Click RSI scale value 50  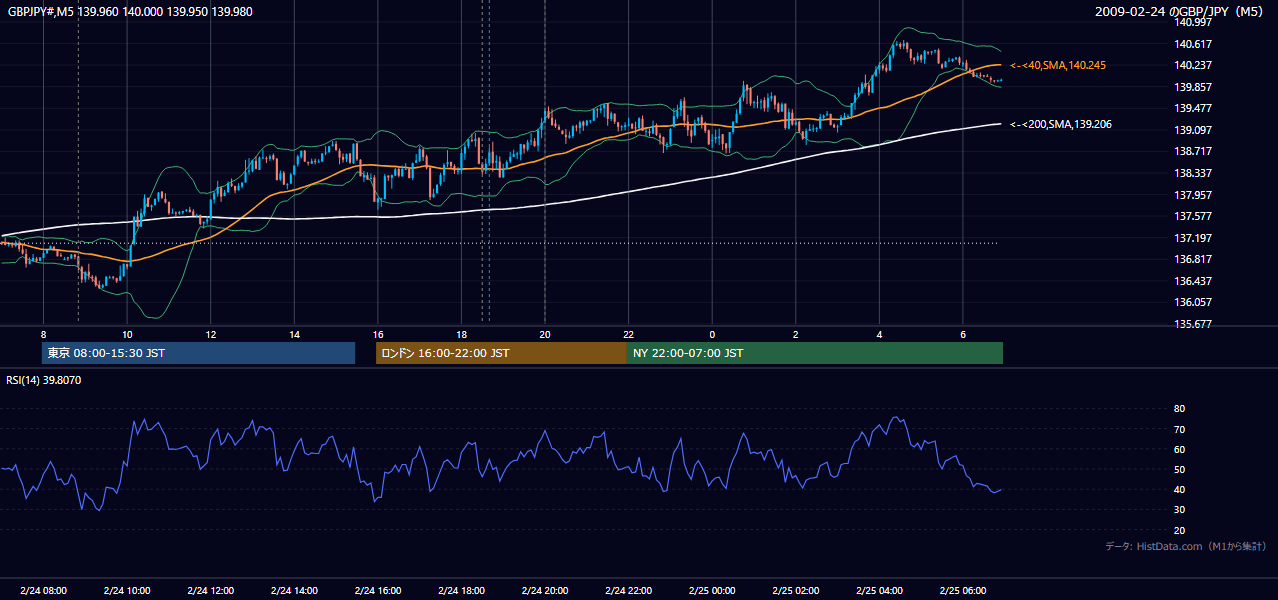[x=1180, y=470]
